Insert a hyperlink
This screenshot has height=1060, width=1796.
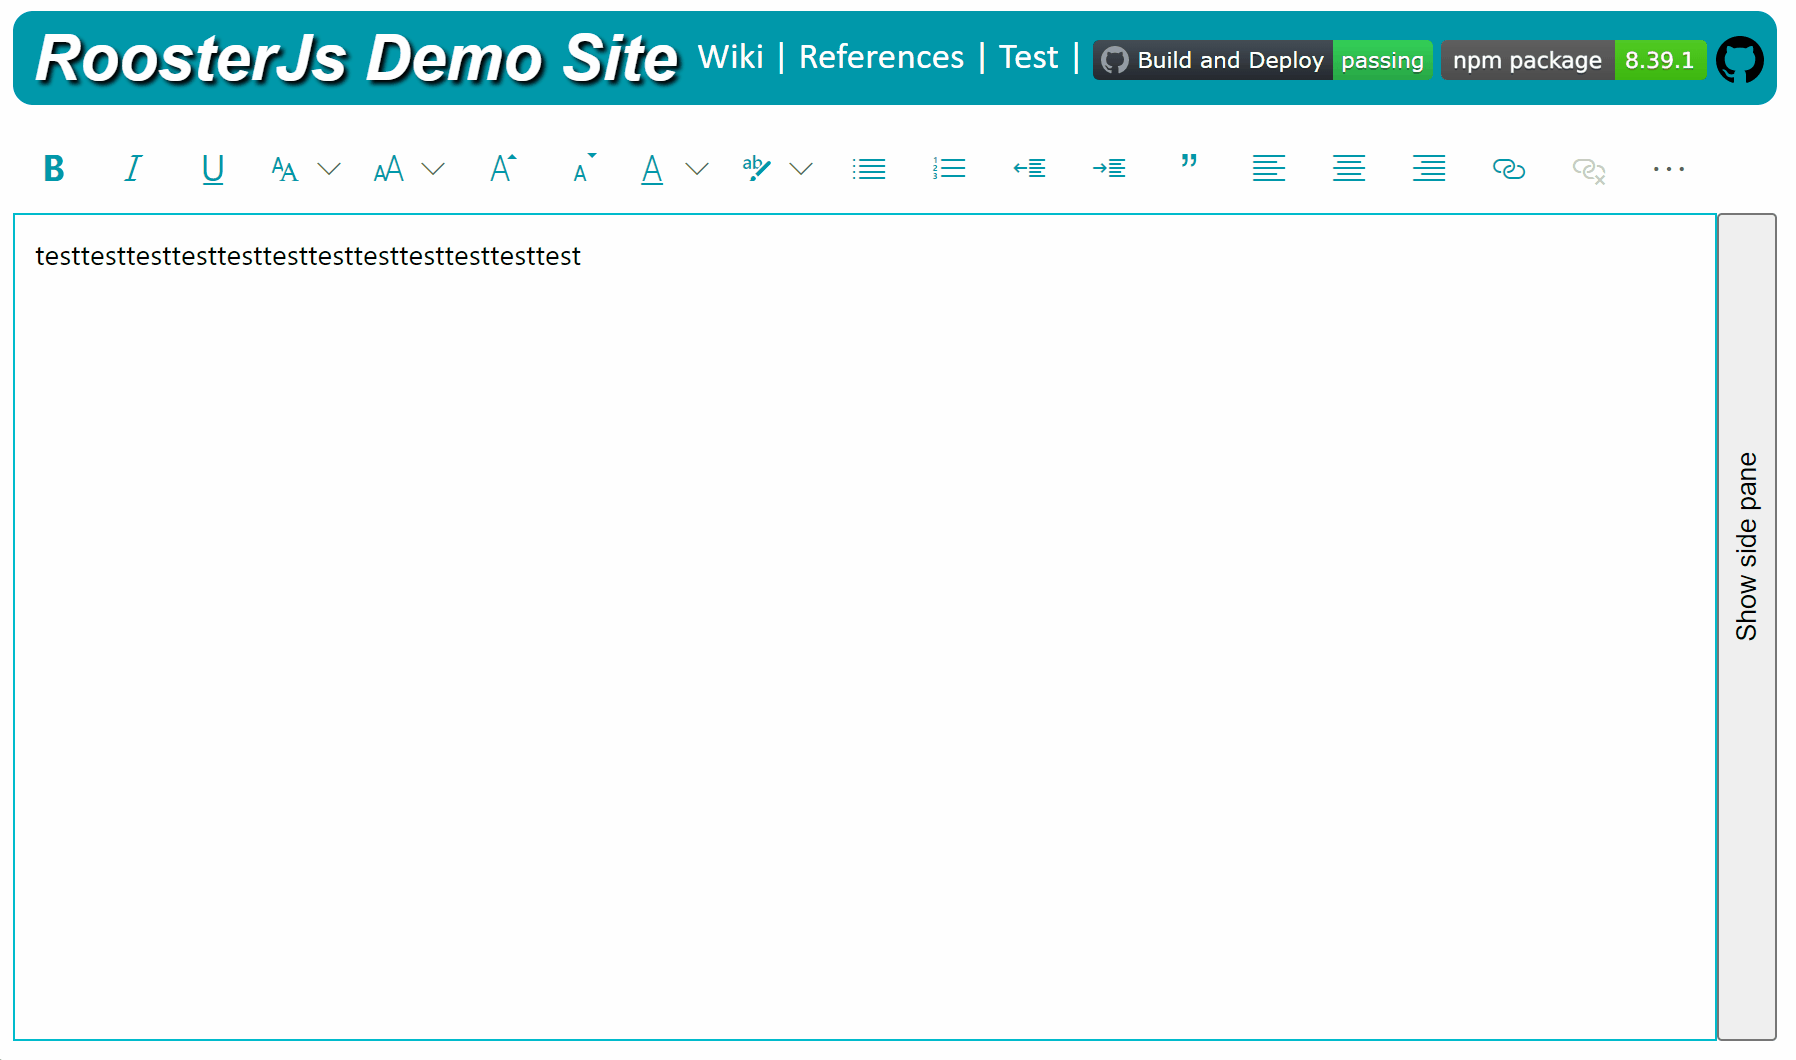[x=1508, y=168]
